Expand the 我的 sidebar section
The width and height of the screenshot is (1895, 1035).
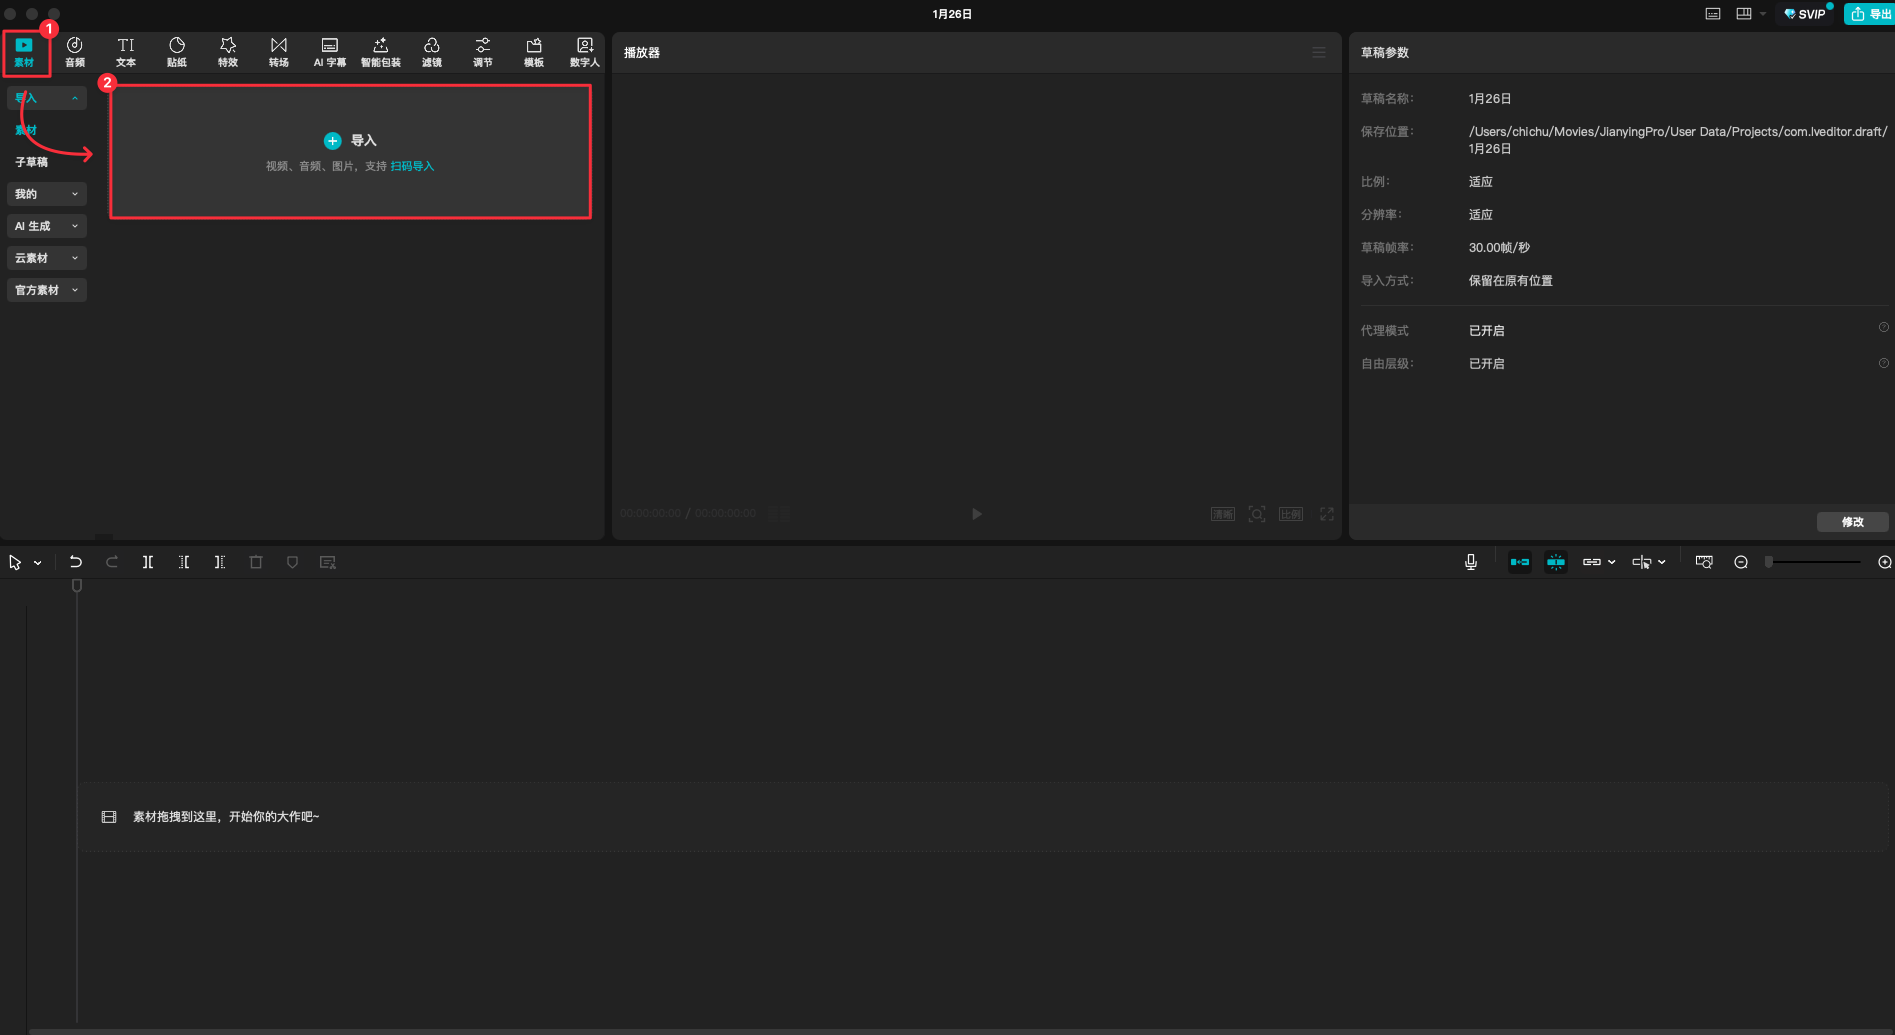click(47, 194)
